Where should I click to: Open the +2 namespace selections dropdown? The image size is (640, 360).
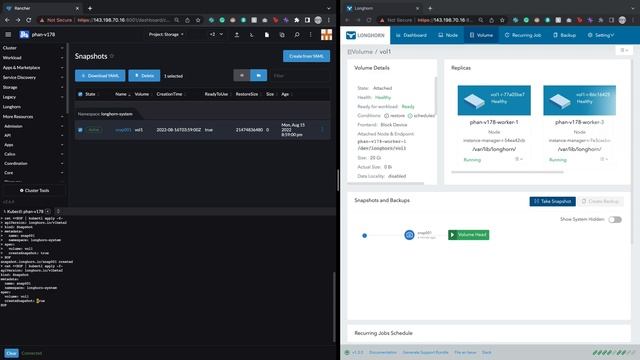(x=216, y=34)
